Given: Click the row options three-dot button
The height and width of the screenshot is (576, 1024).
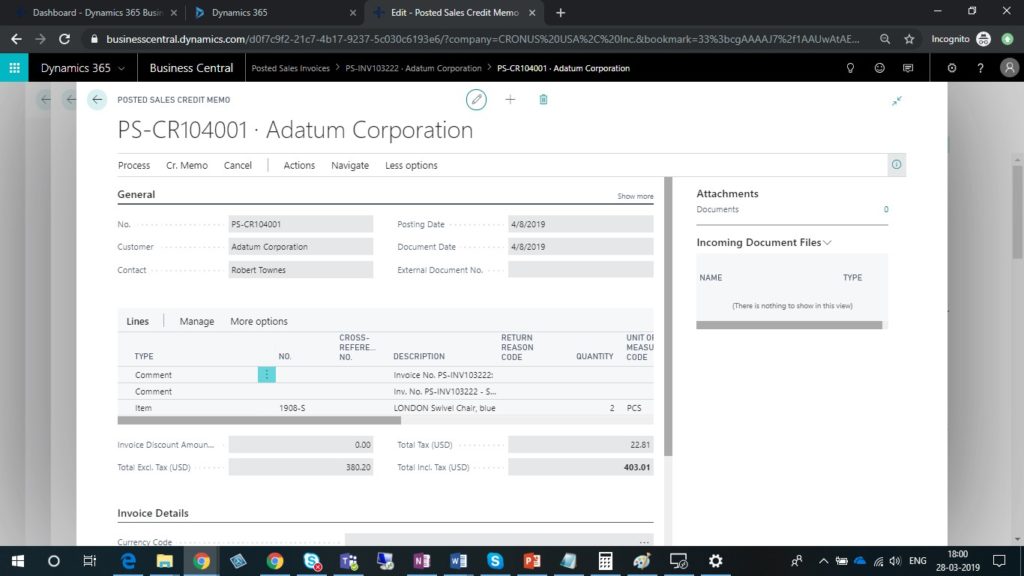Looking at the screenshot, I should pyautogui.click(x=266, y=374).
